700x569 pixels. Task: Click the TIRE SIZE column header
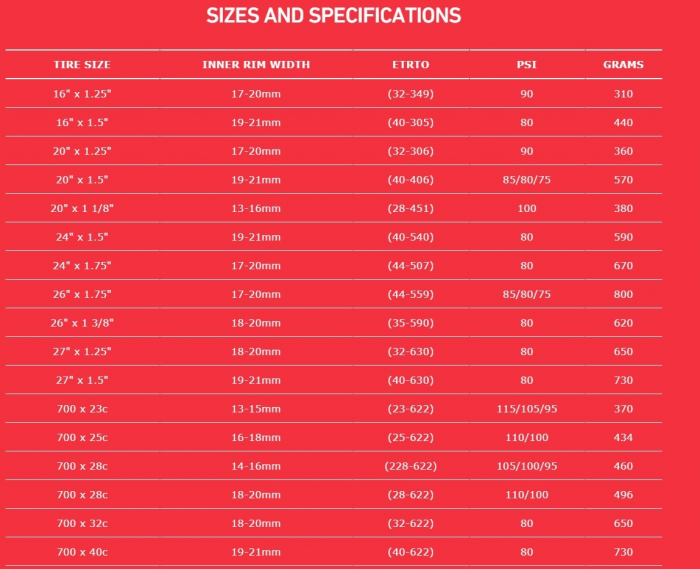tap(82, 65)
